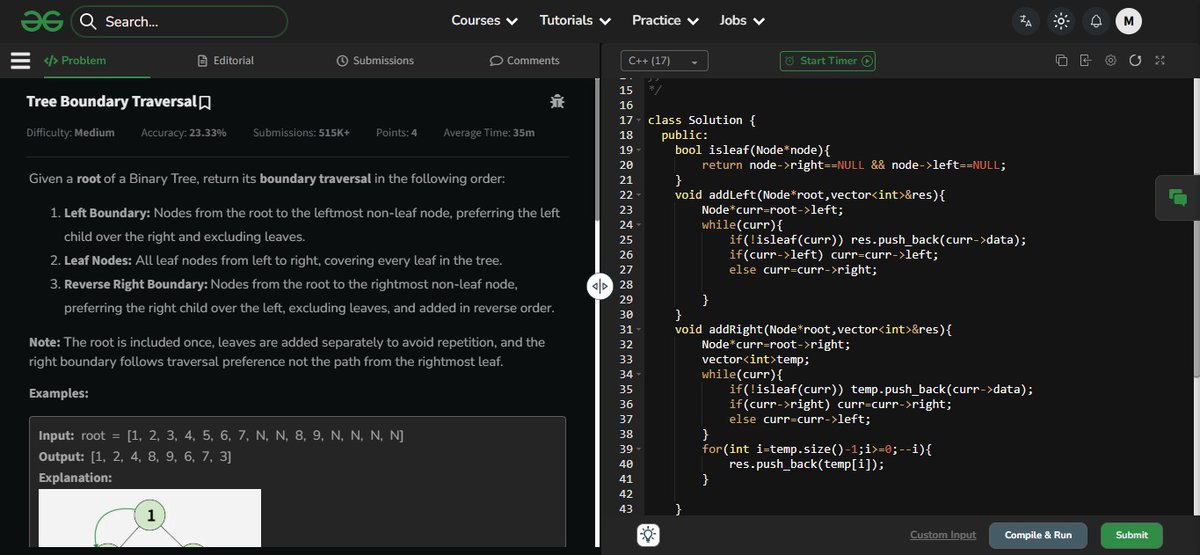This screenshot has width=1200, height=555.
Task: Switch to the Comments tab
Action: click(524, 61)
